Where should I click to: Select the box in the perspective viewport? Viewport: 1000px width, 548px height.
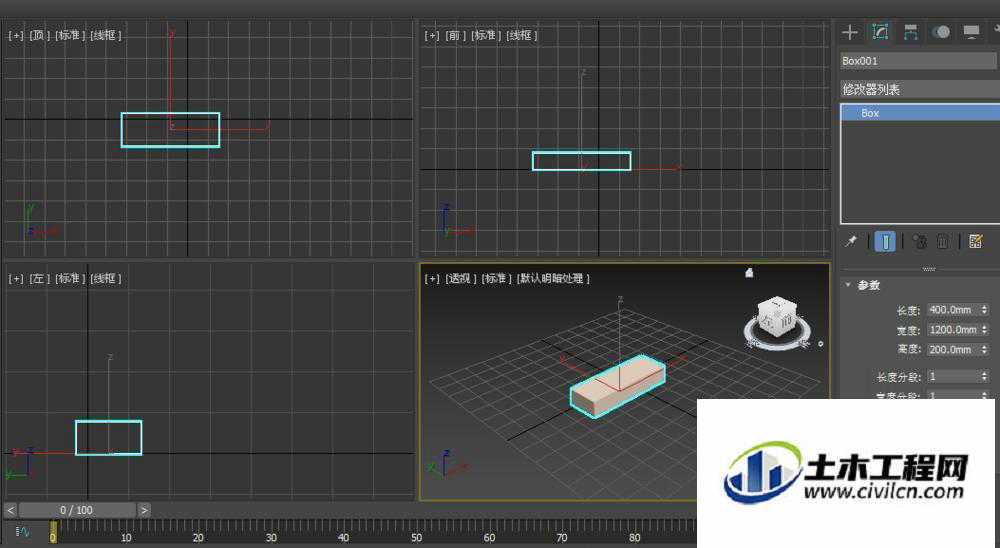618,387
